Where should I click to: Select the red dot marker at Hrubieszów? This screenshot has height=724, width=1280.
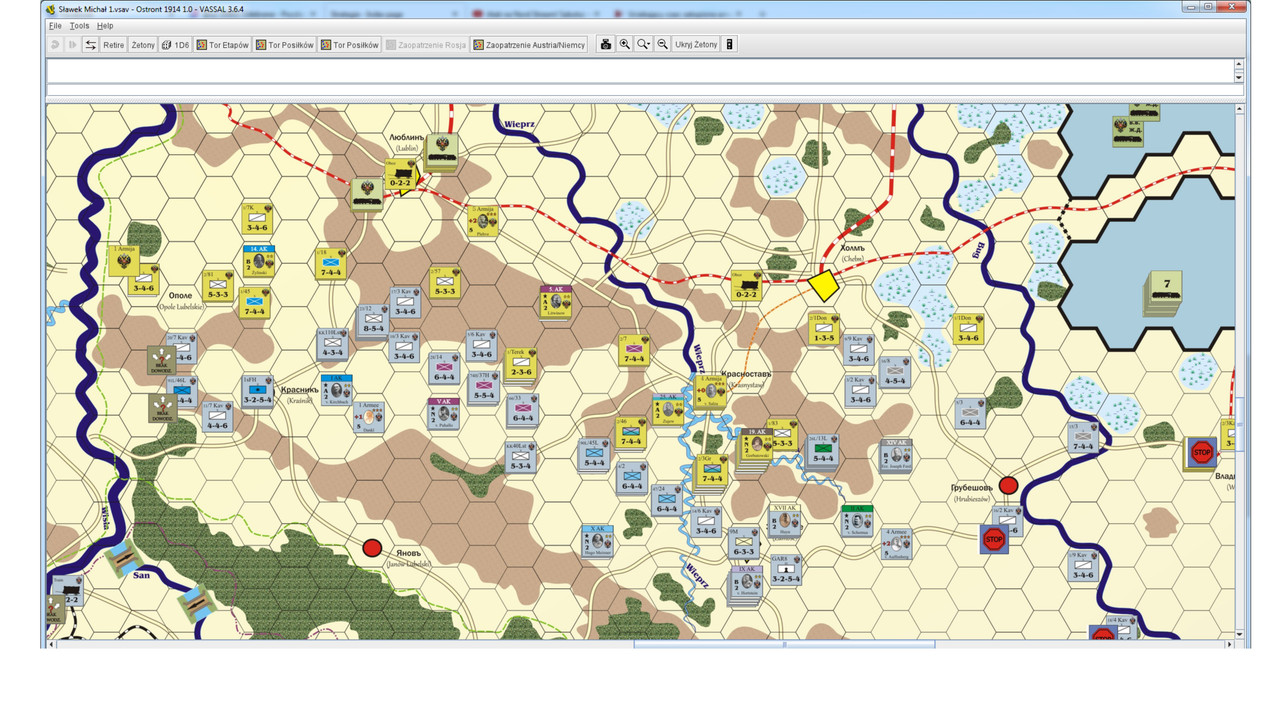1008,486
